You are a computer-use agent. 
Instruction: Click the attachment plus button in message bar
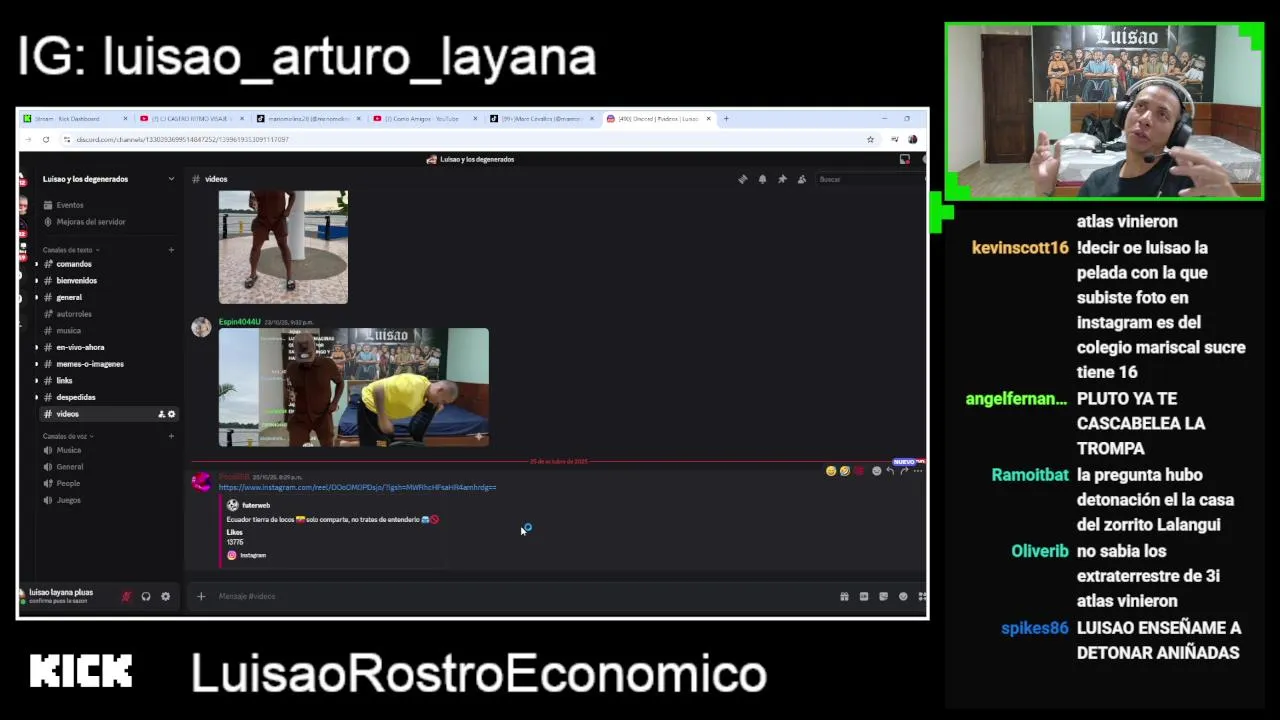201,596
